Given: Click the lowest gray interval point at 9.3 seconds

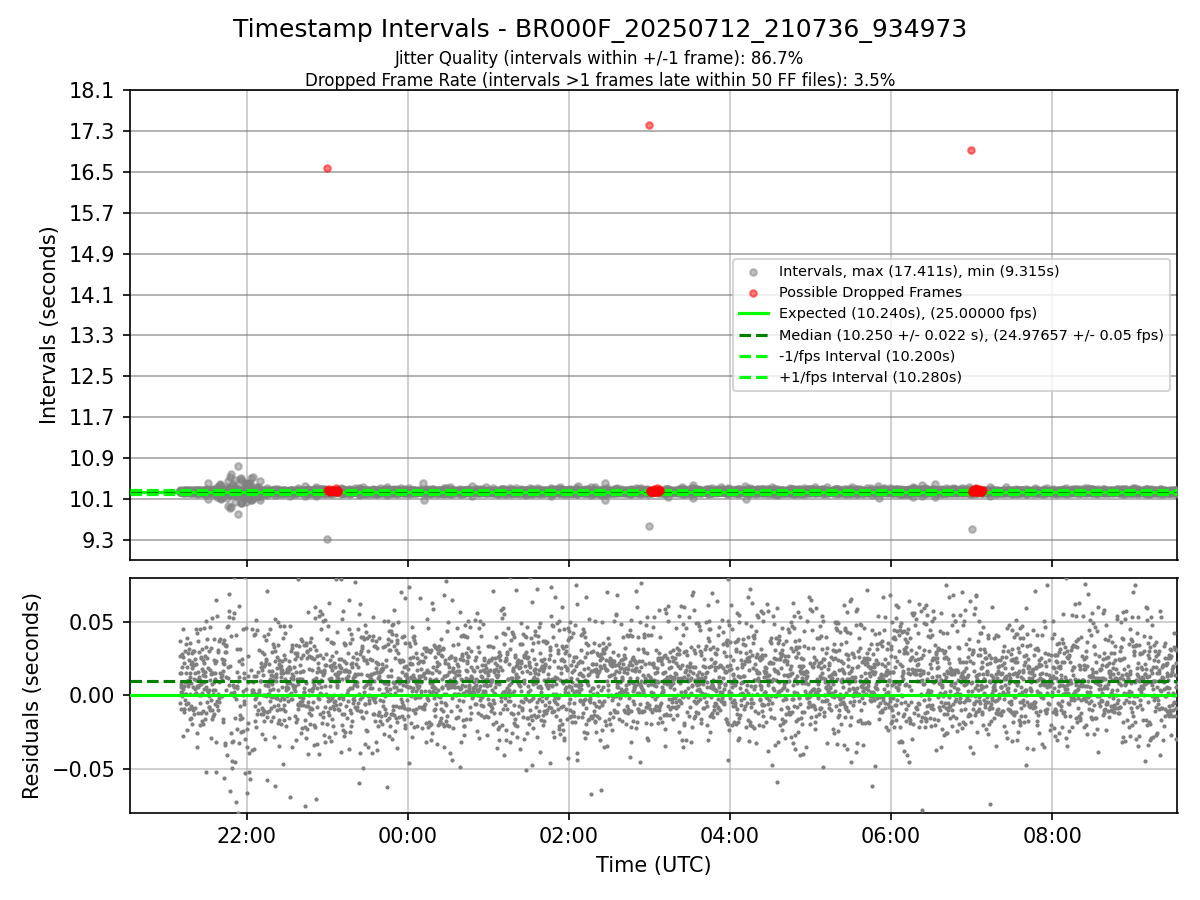Looking at the screenshot, I should [327, 539].
